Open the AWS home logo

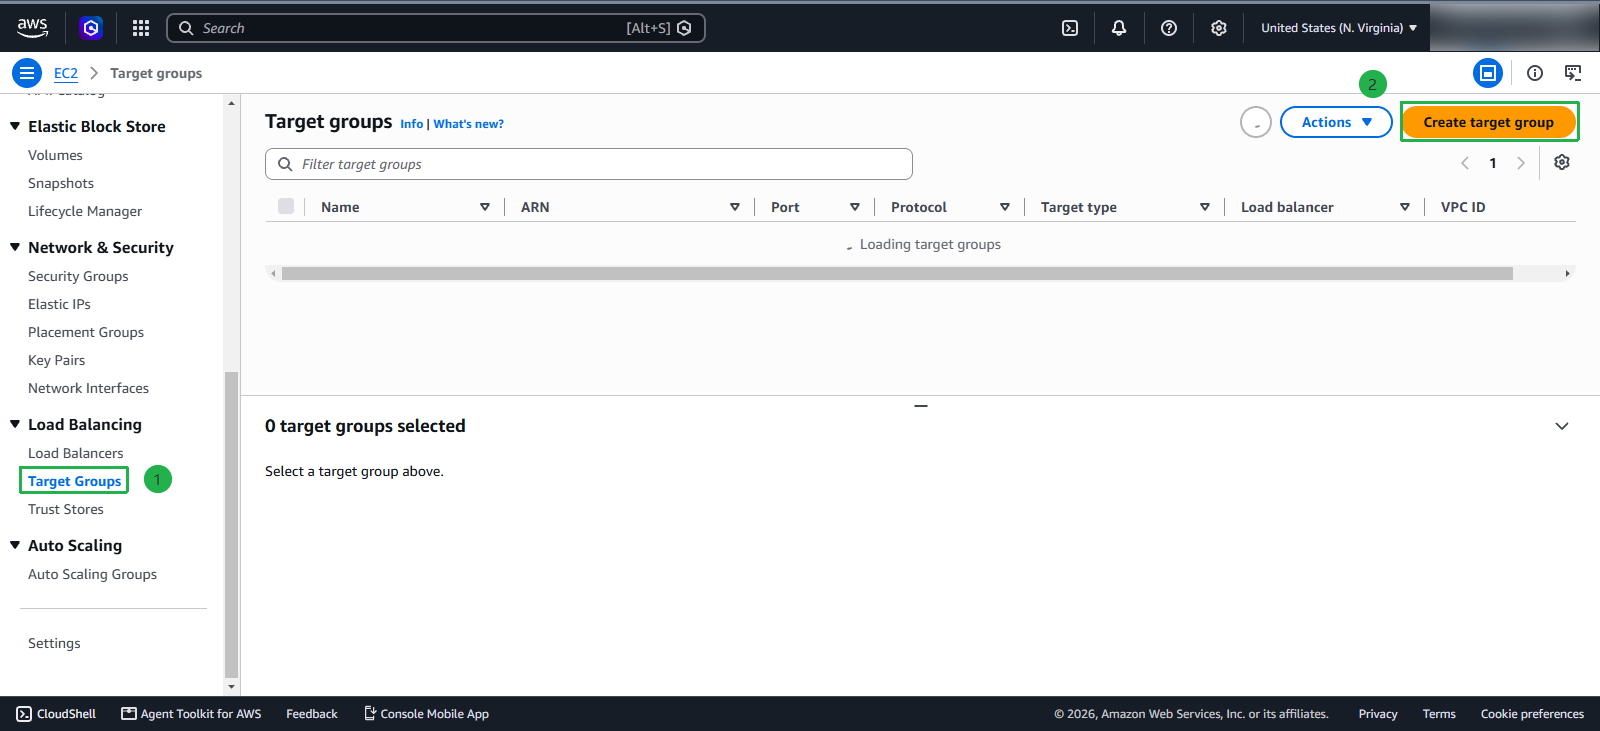(32, 28)
